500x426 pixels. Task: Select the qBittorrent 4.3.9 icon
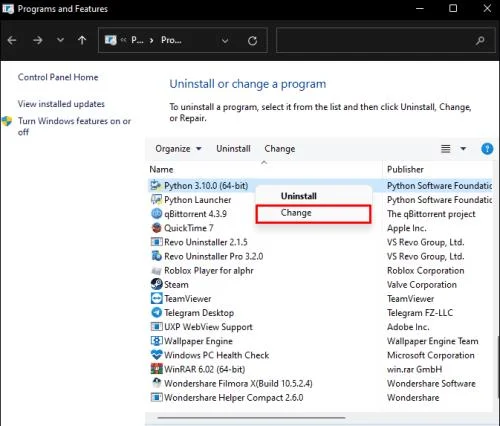pos(156,213)
